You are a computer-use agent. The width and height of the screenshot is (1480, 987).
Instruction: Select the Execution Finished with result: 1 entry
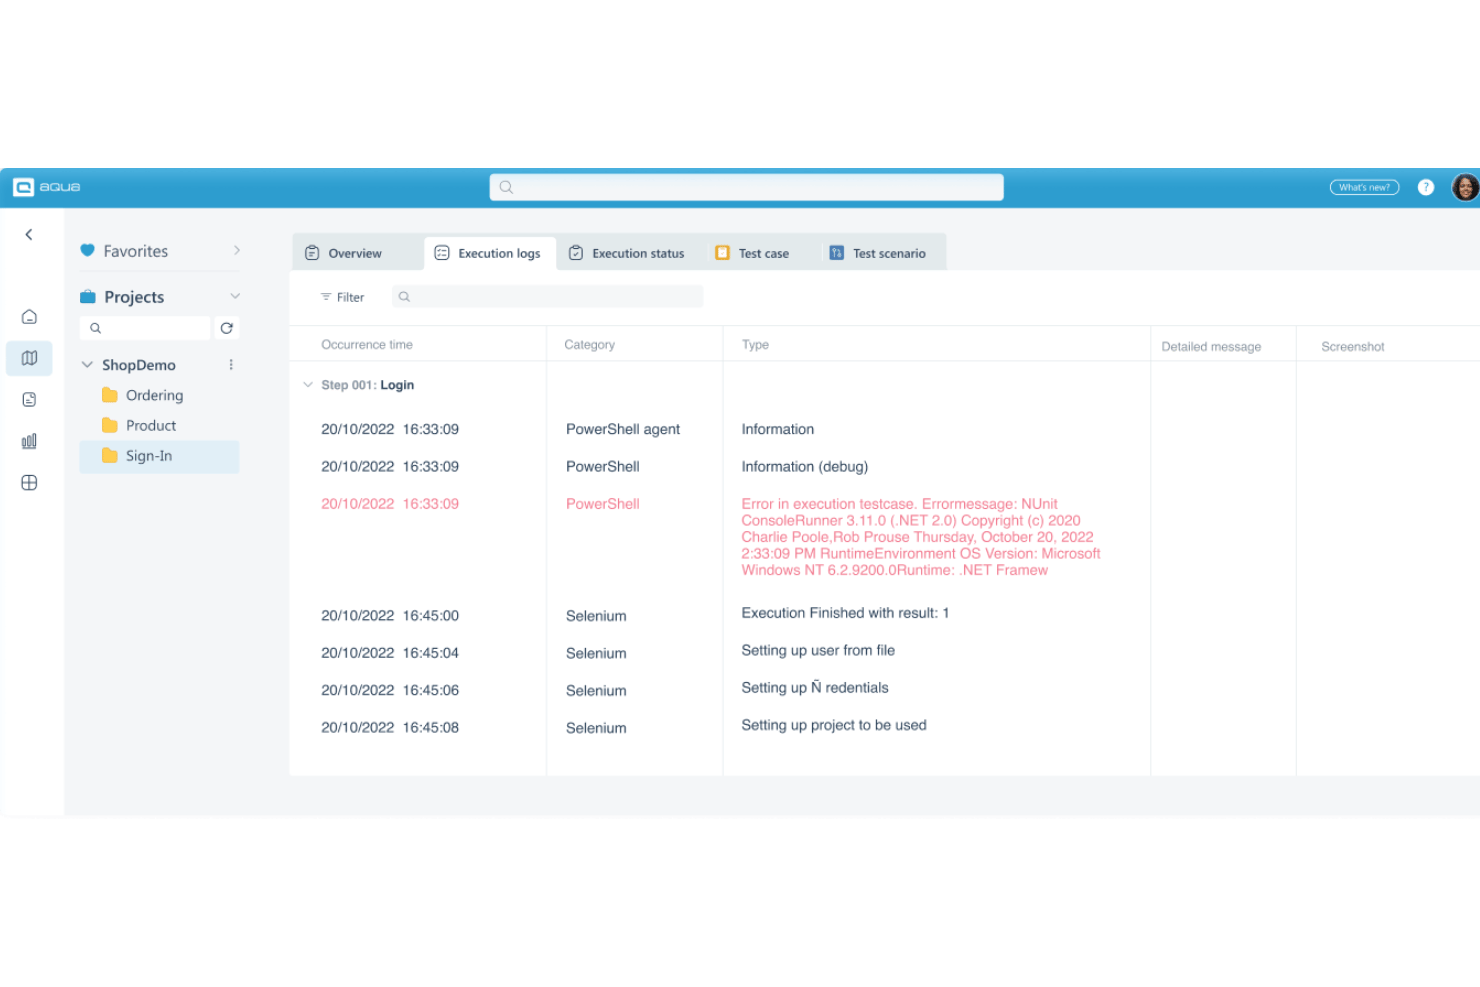[x=845, y=613]
